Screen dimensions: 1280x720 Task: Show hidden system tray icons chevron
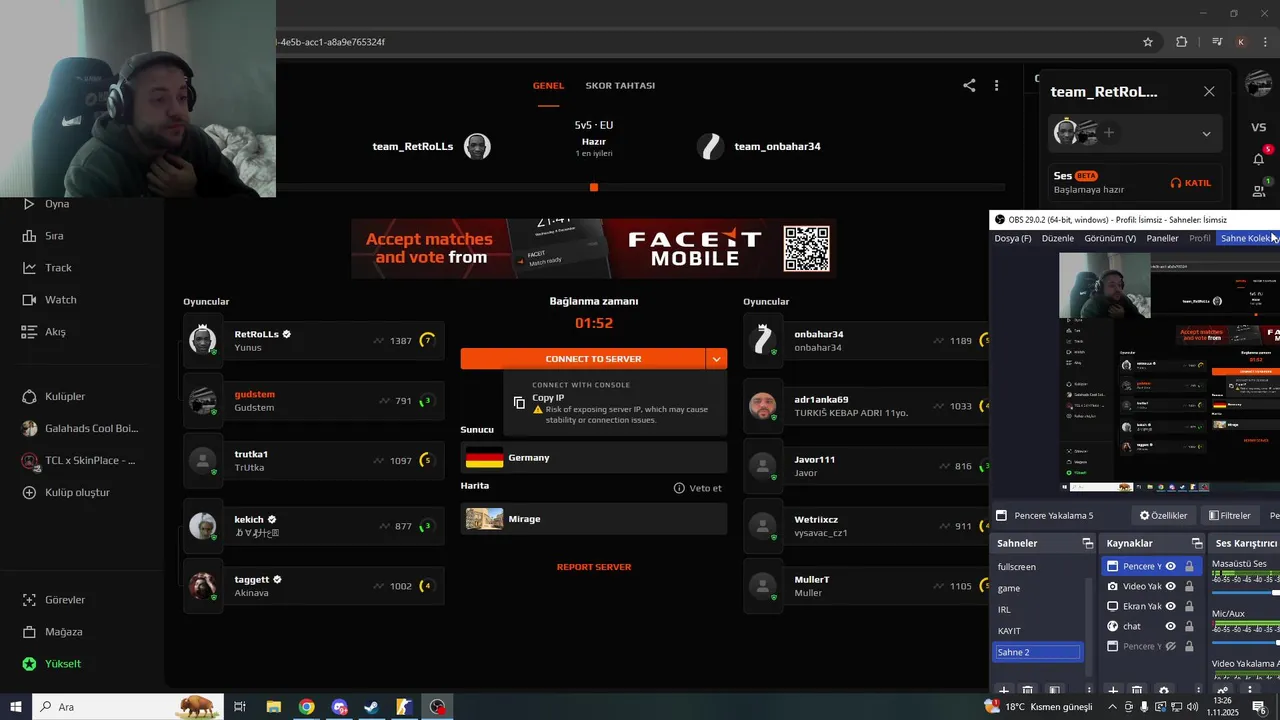1112,707
